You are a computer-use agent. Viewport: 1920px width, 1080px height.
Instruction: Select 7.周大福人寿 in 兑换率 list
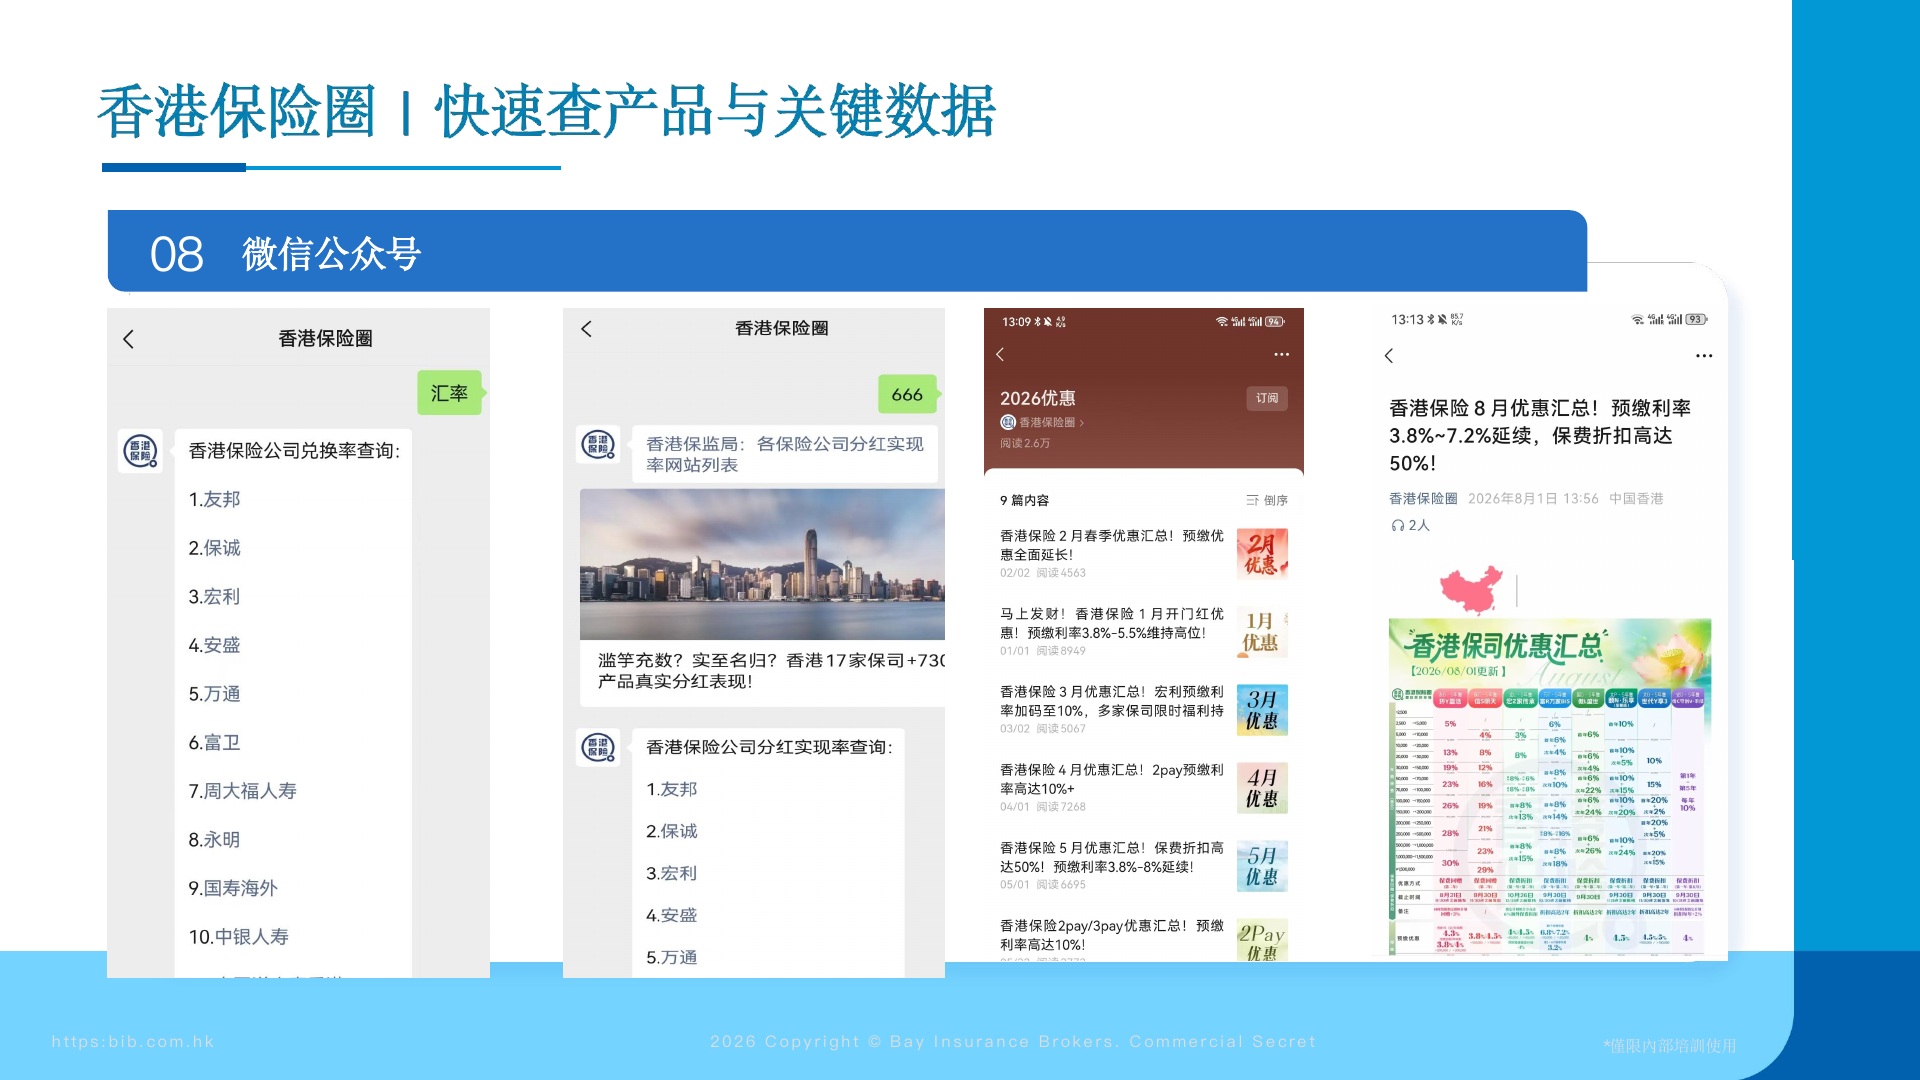coord(243,791)
